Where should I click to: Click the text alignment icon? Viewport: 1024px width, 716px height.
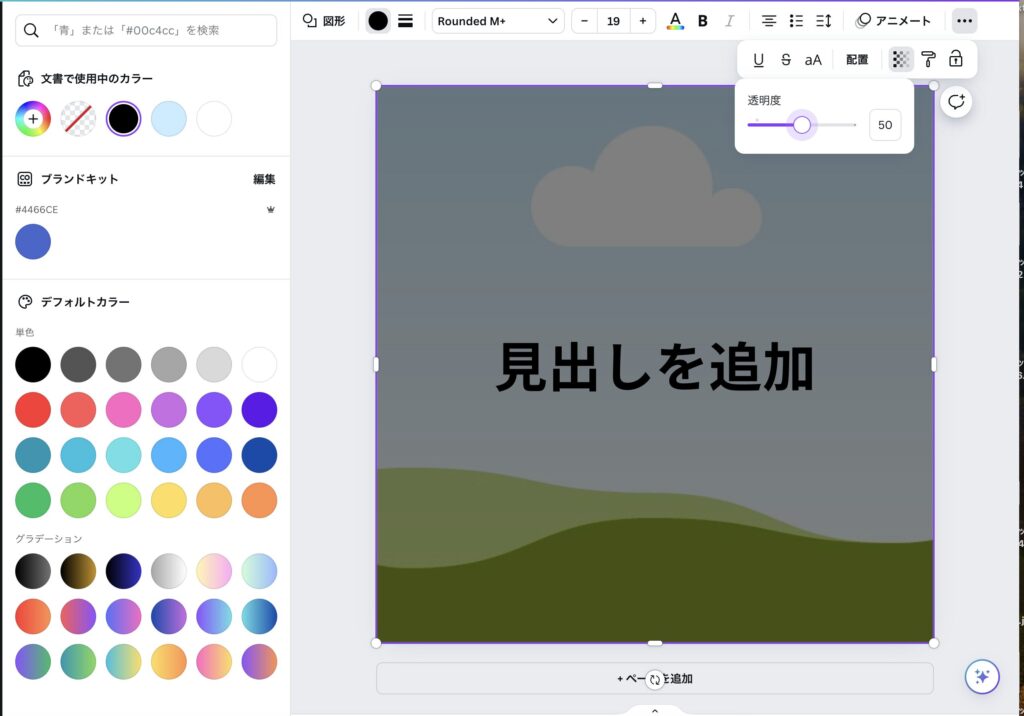tap(768, 21)
